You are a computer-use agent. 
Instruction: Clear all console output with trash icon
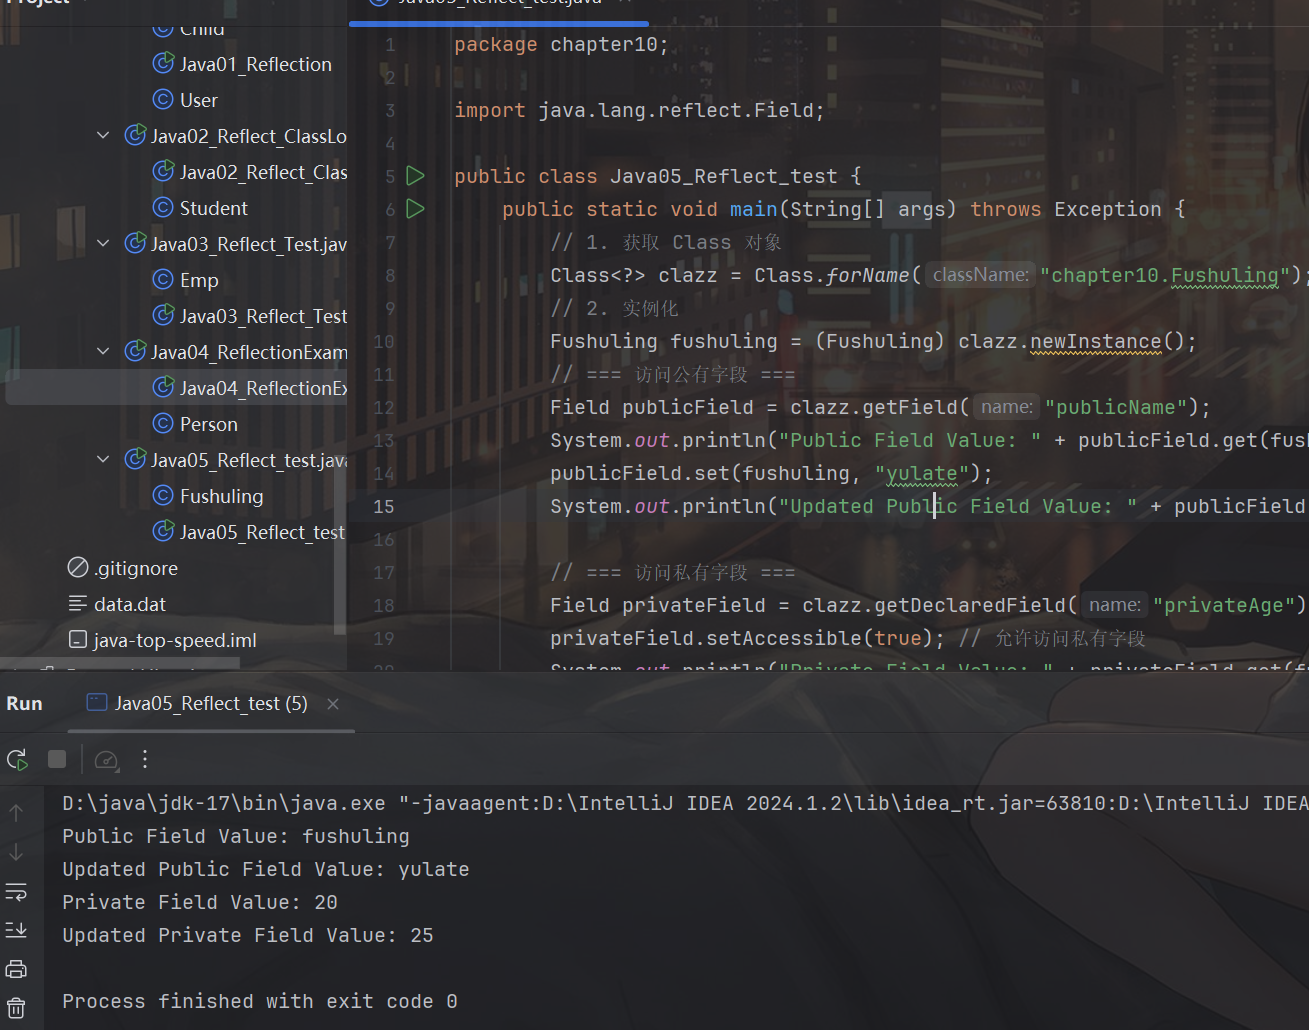(16, 1007)
